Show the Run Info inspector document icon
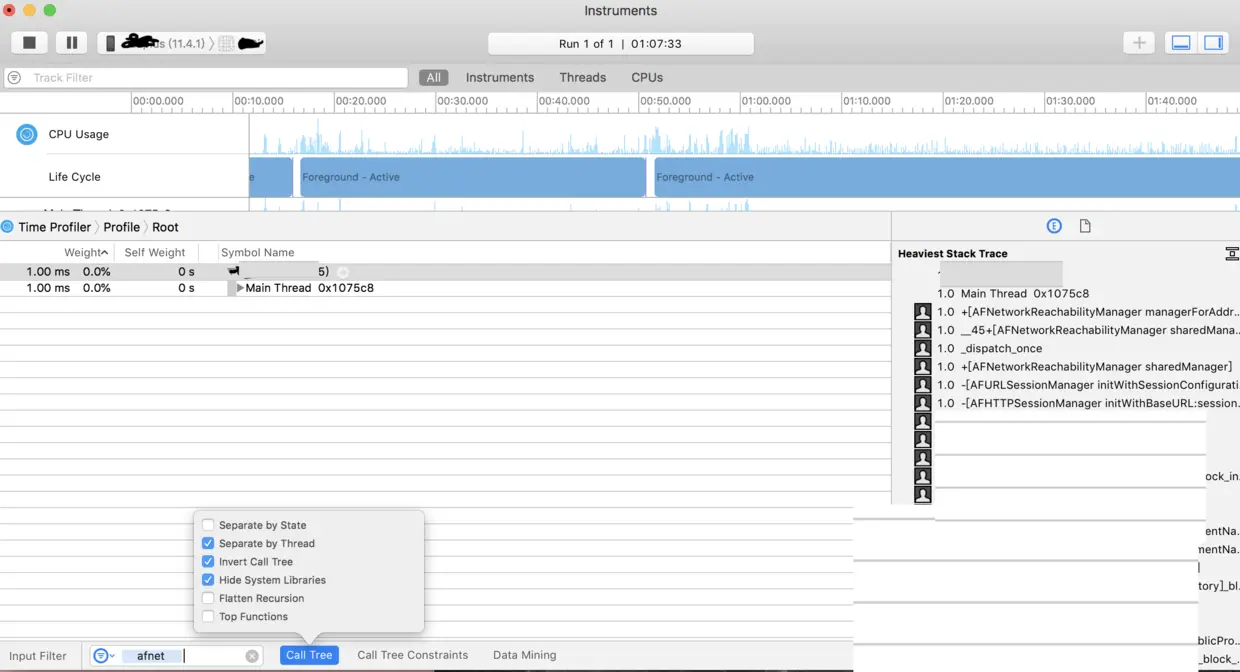 1085,226
